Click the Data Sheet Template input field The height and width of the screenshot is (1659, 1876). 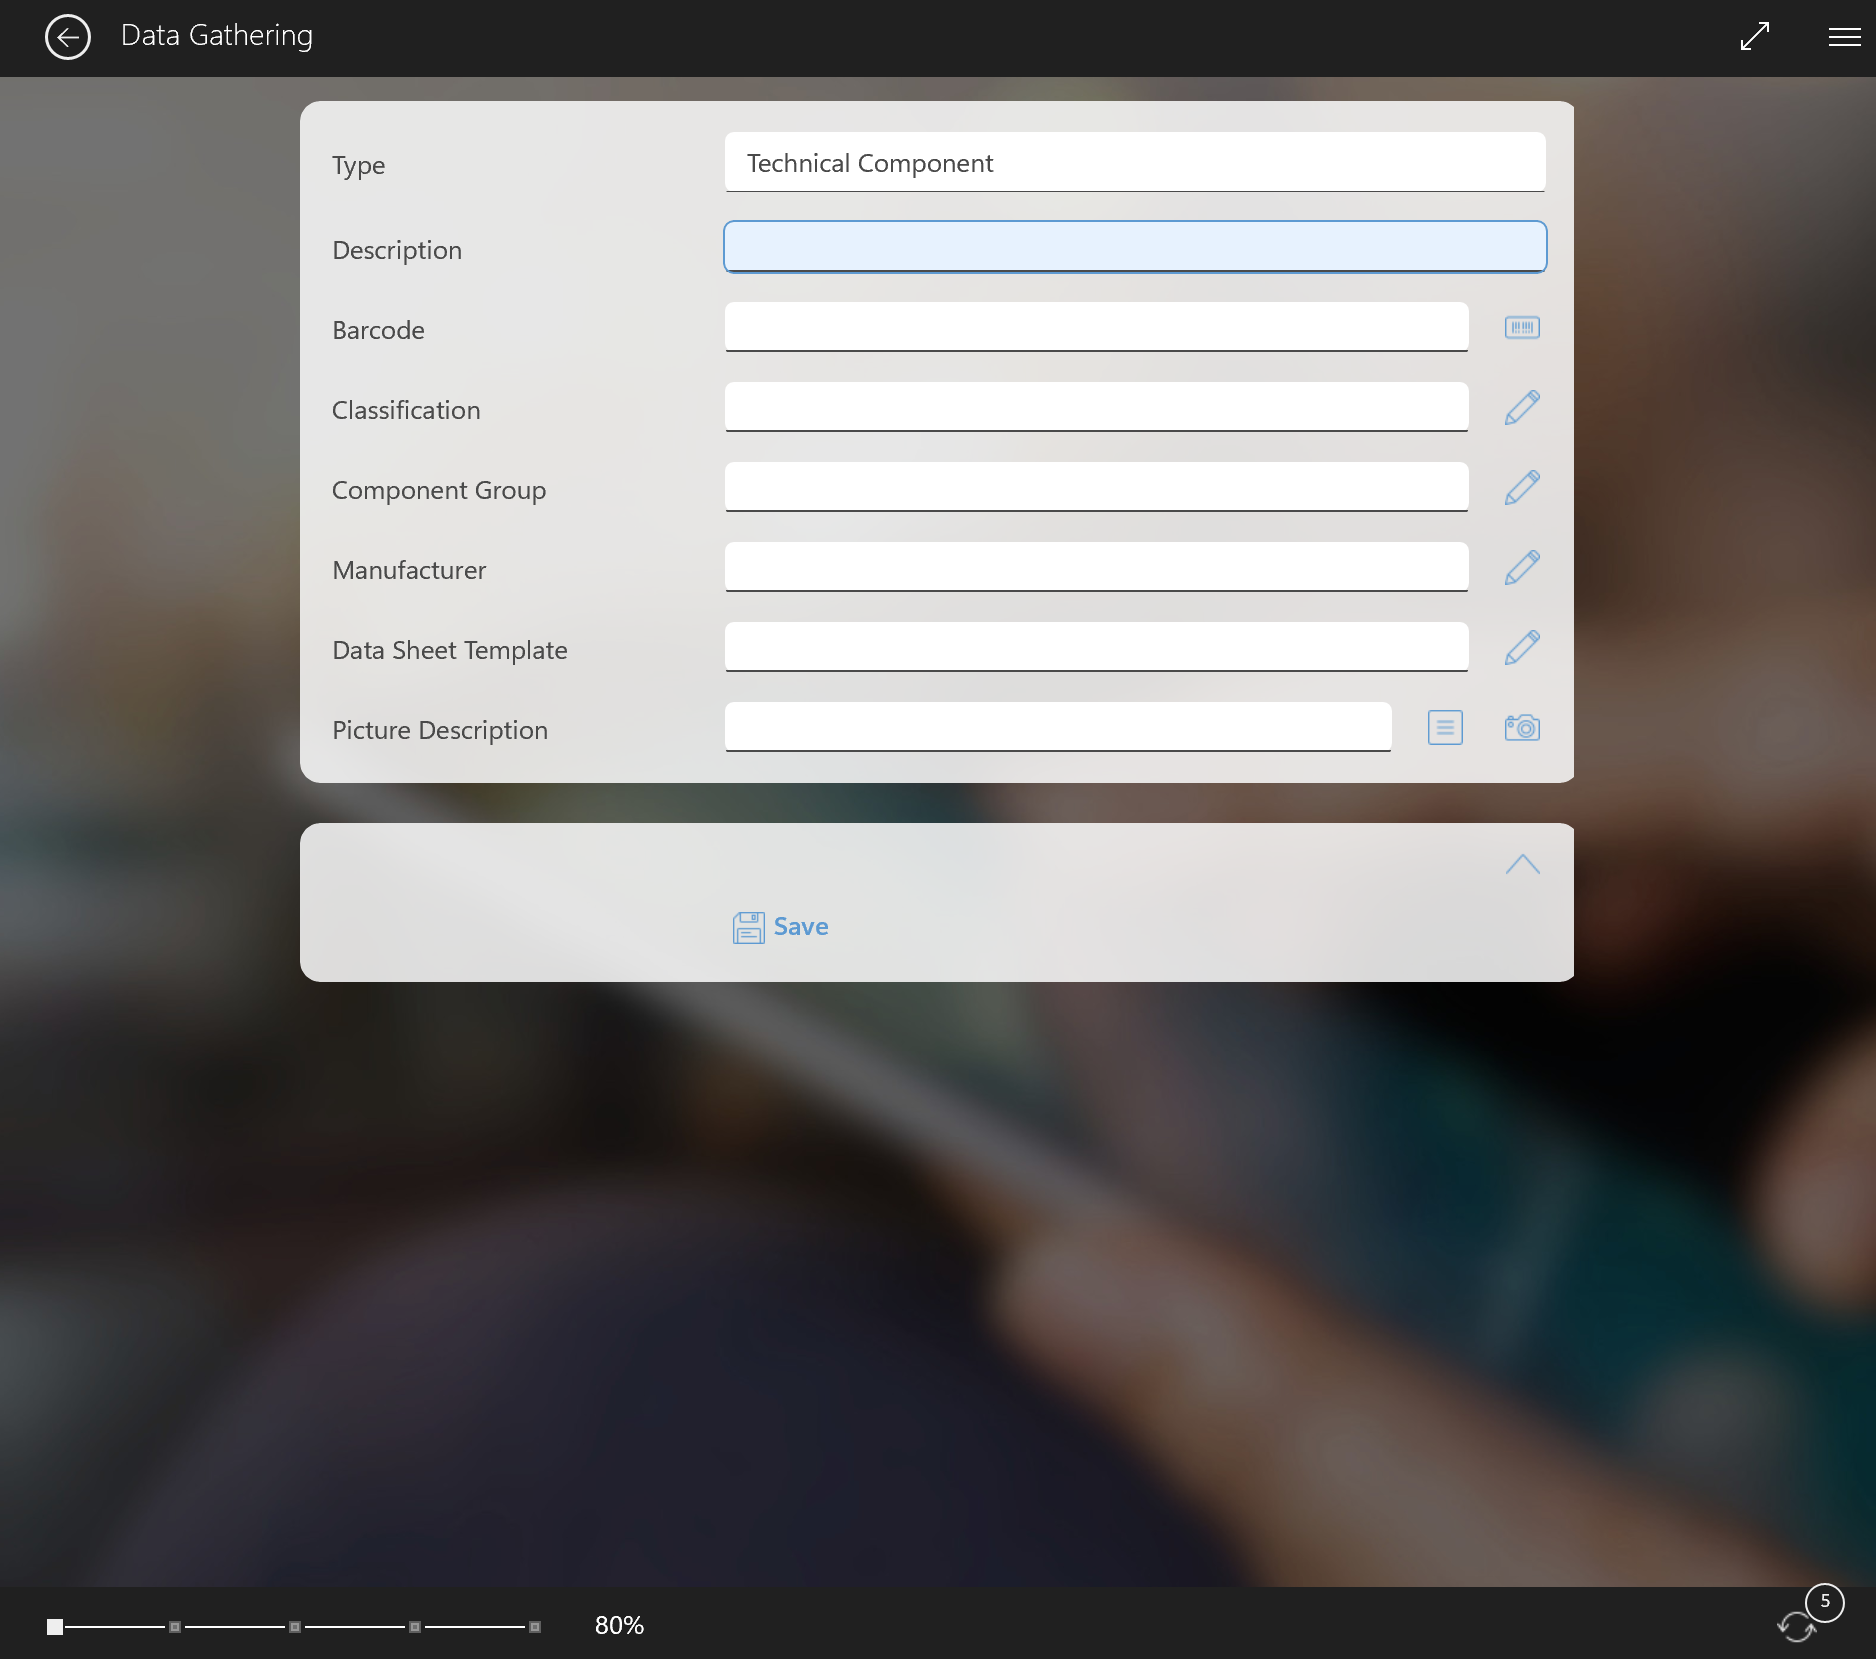point(1096,647)
